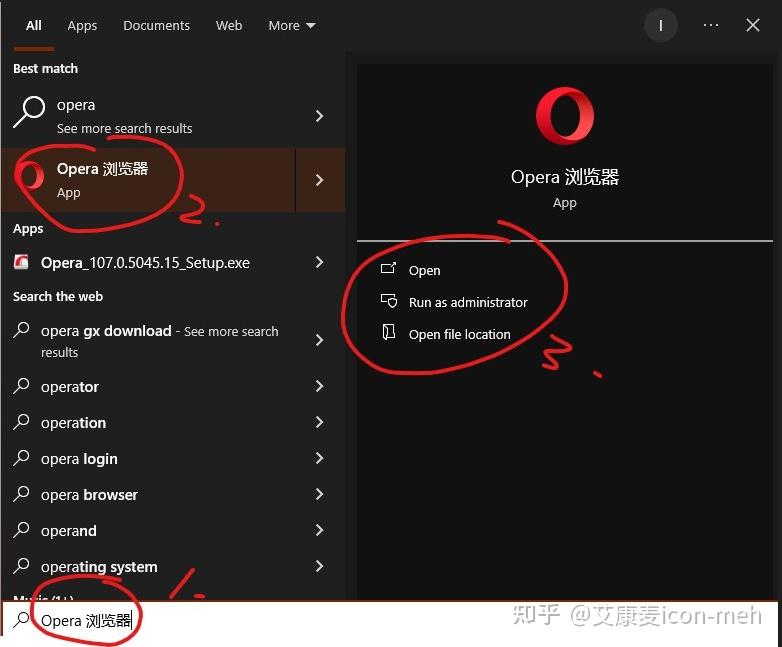Expand arrow for 'opera browser' suggestion

(x=319, y=494)
